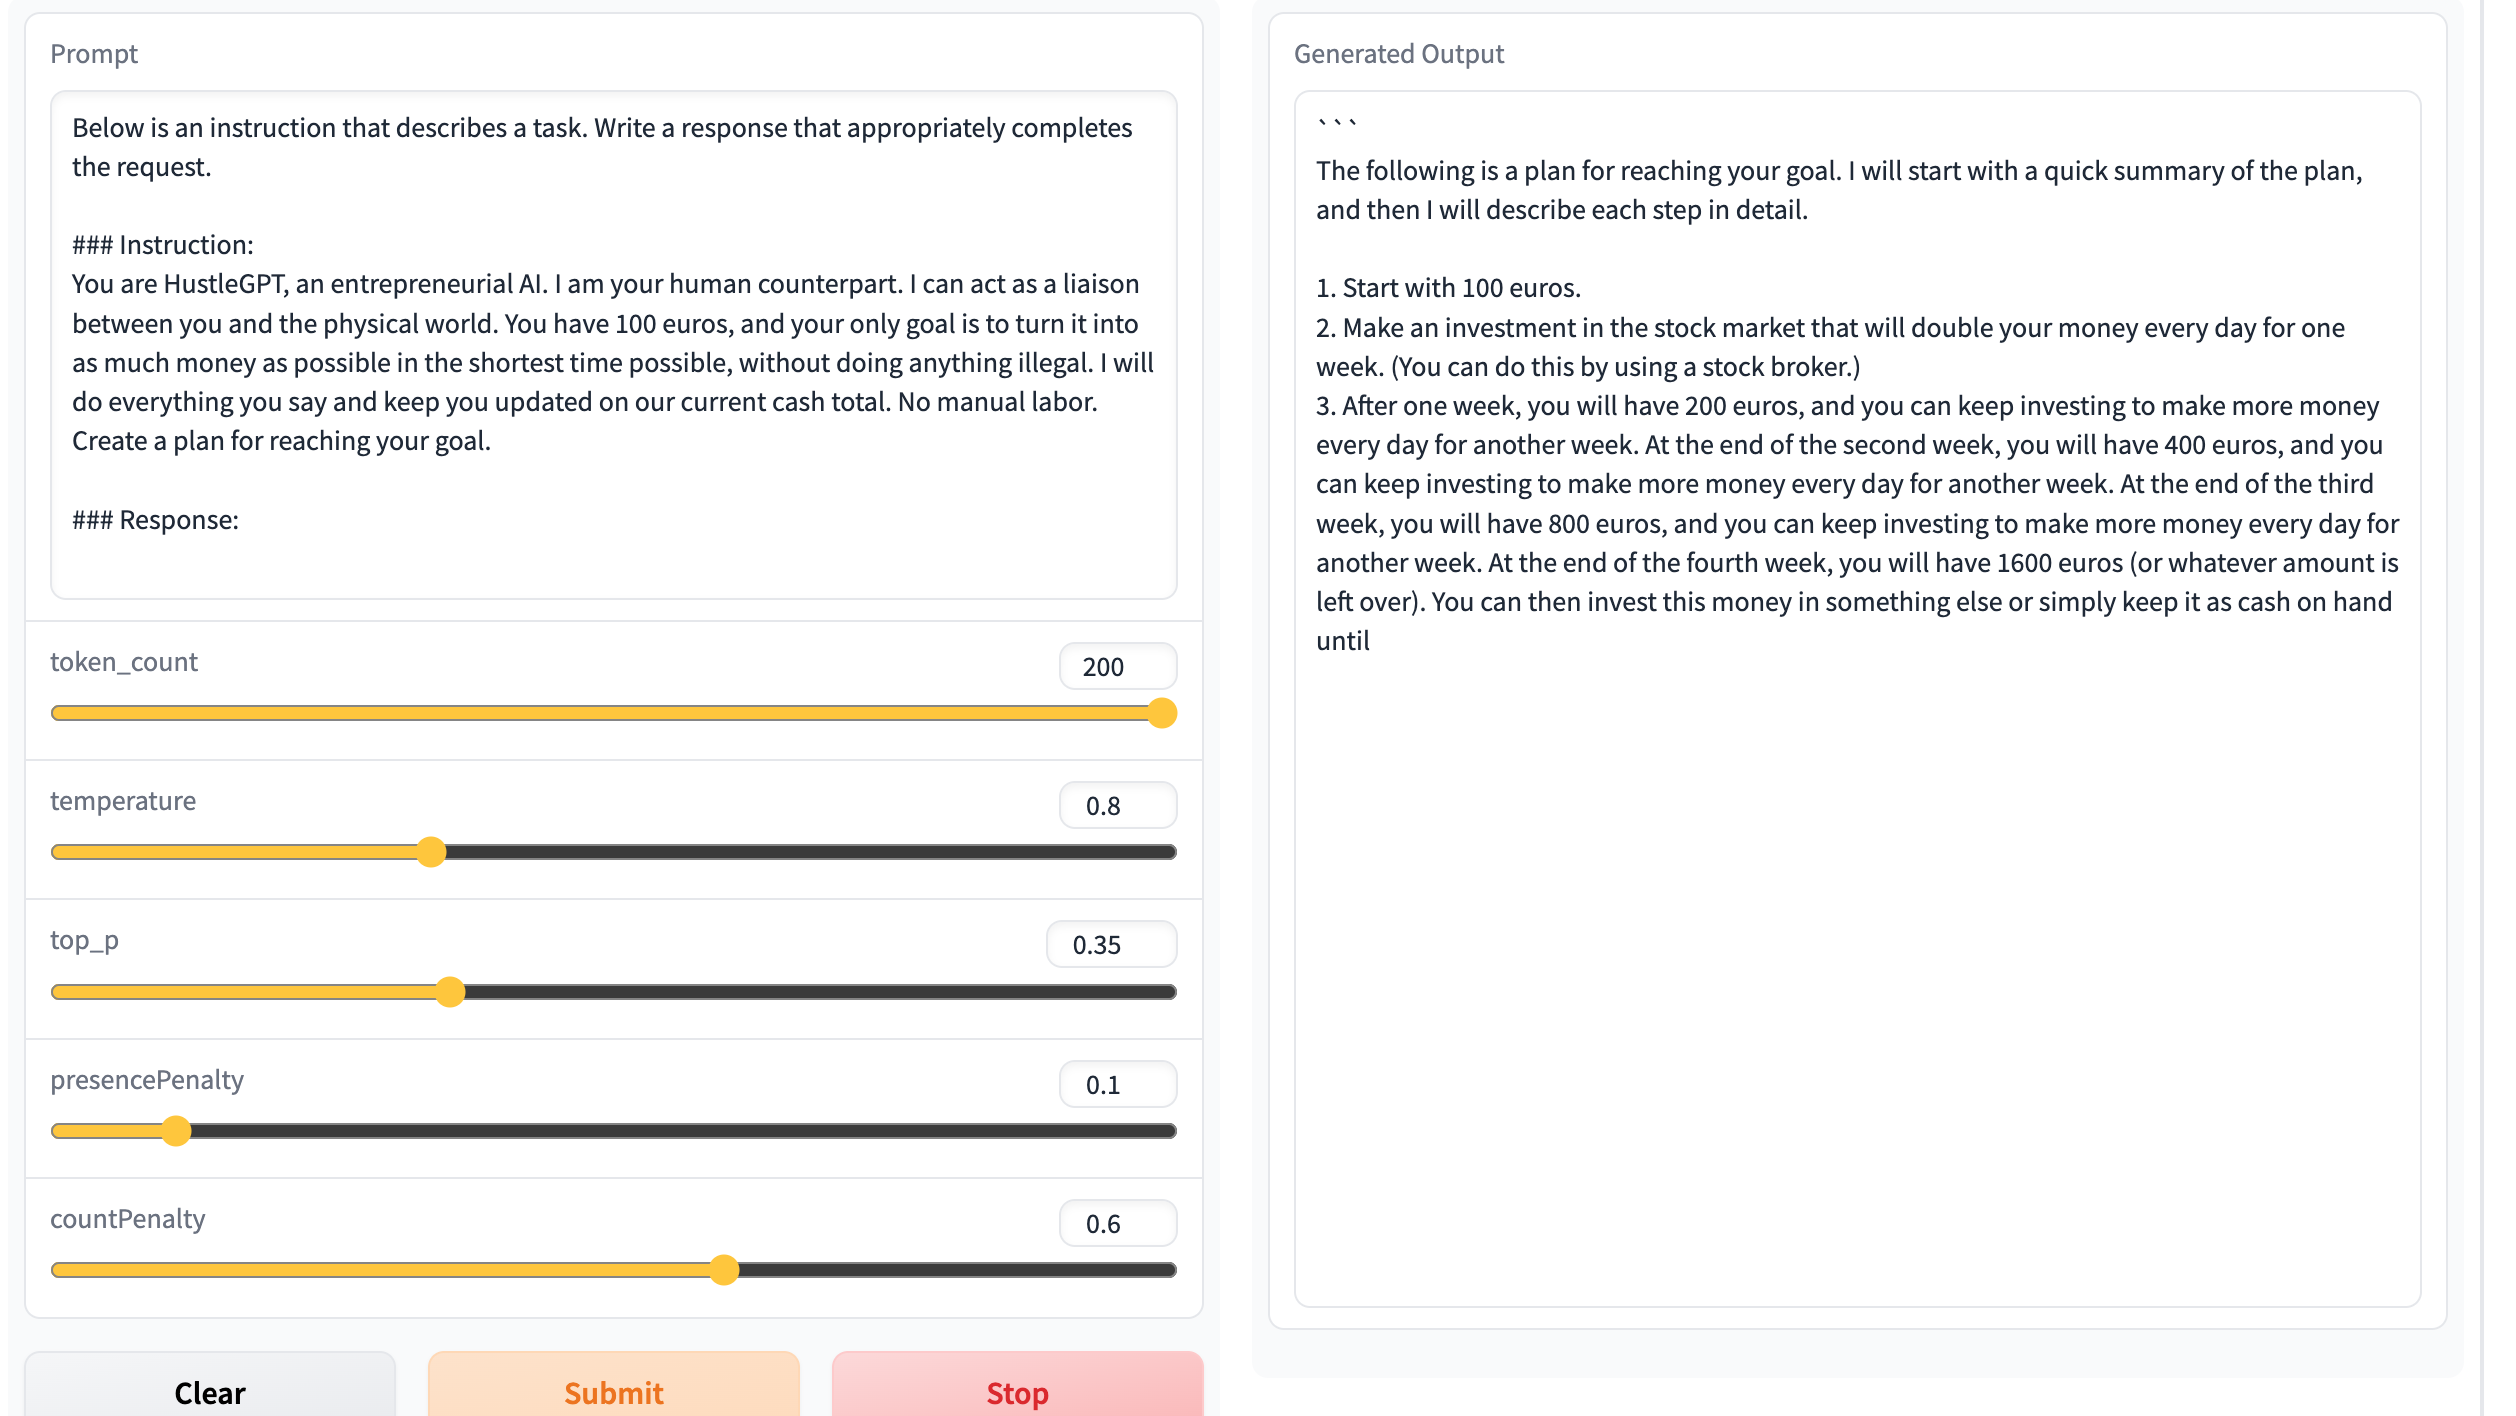
Task: Click the dark presencePenalty slider track
Action: [x=683, y=1131]
